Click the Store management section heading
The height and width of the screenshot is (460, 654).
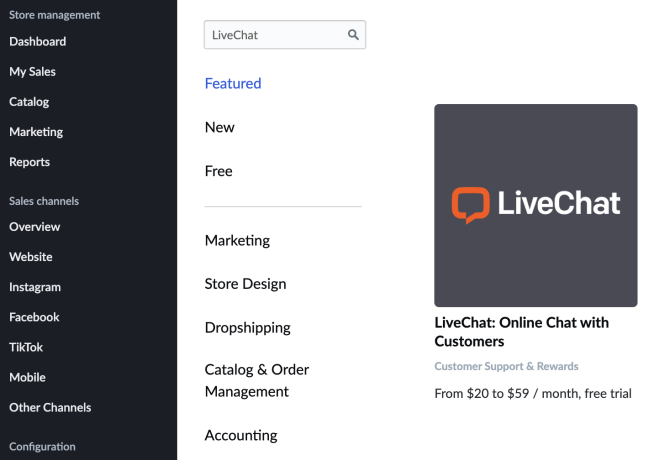pos(55,15)
